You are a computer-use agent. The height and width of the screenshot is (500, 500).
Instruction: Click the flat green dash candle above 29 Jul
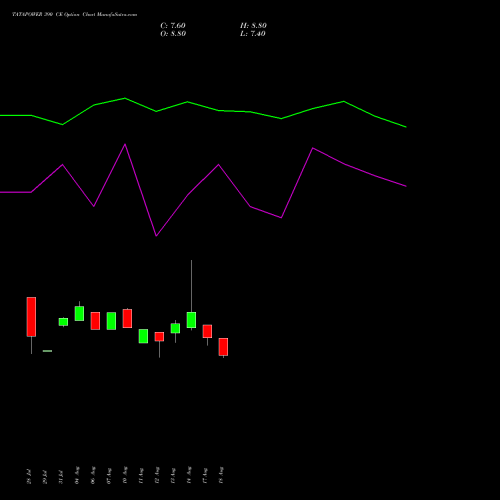pyautogui.click(x=47, y=351)
